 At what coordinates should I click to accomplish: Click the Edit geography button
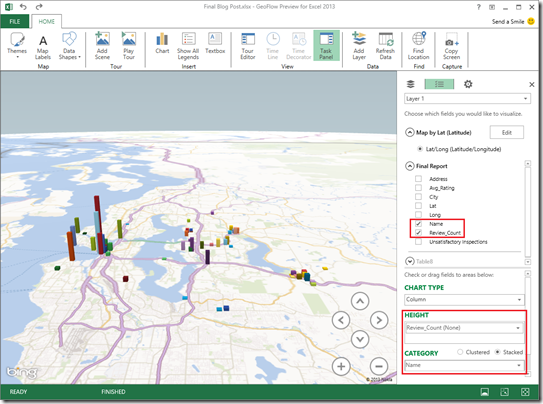pos(507,133)
